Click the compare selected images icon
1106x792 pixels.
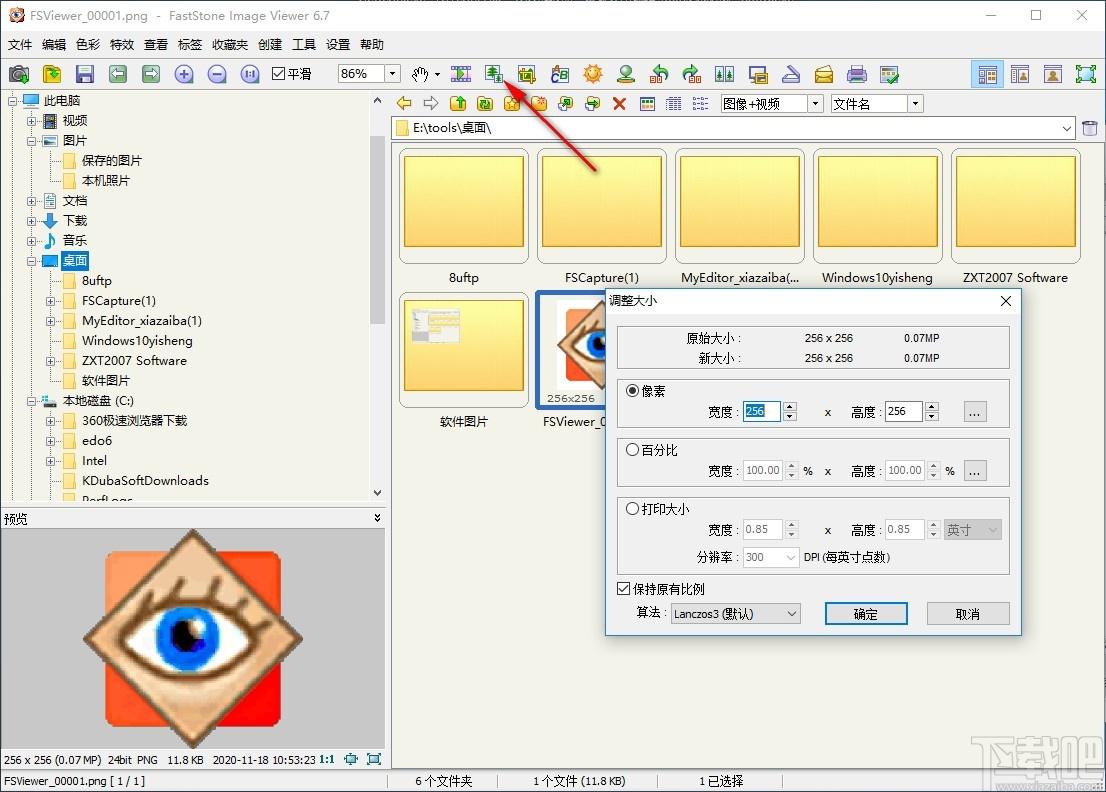[724, 74]
